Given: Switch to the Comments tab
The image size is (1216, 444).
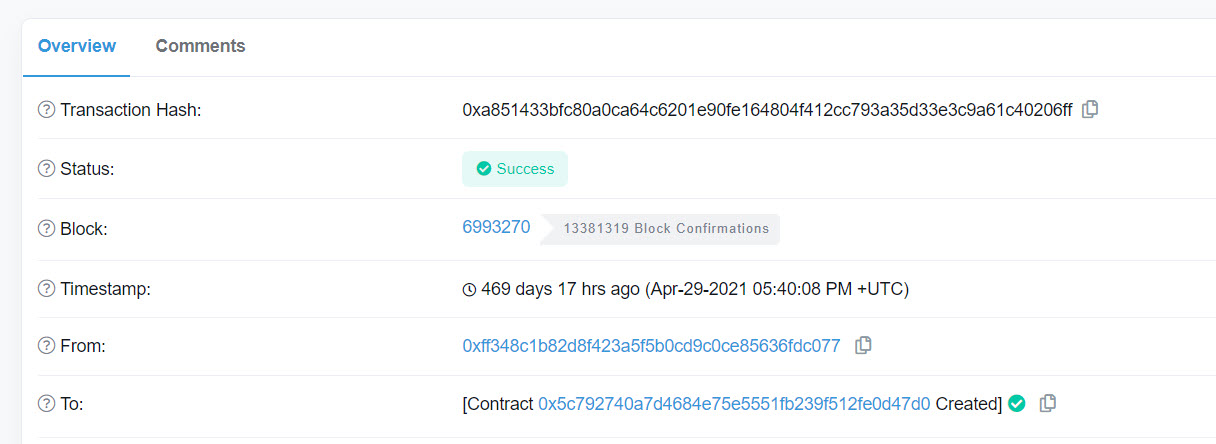Looking at the screenshot, I should click(x=200, y=46).
